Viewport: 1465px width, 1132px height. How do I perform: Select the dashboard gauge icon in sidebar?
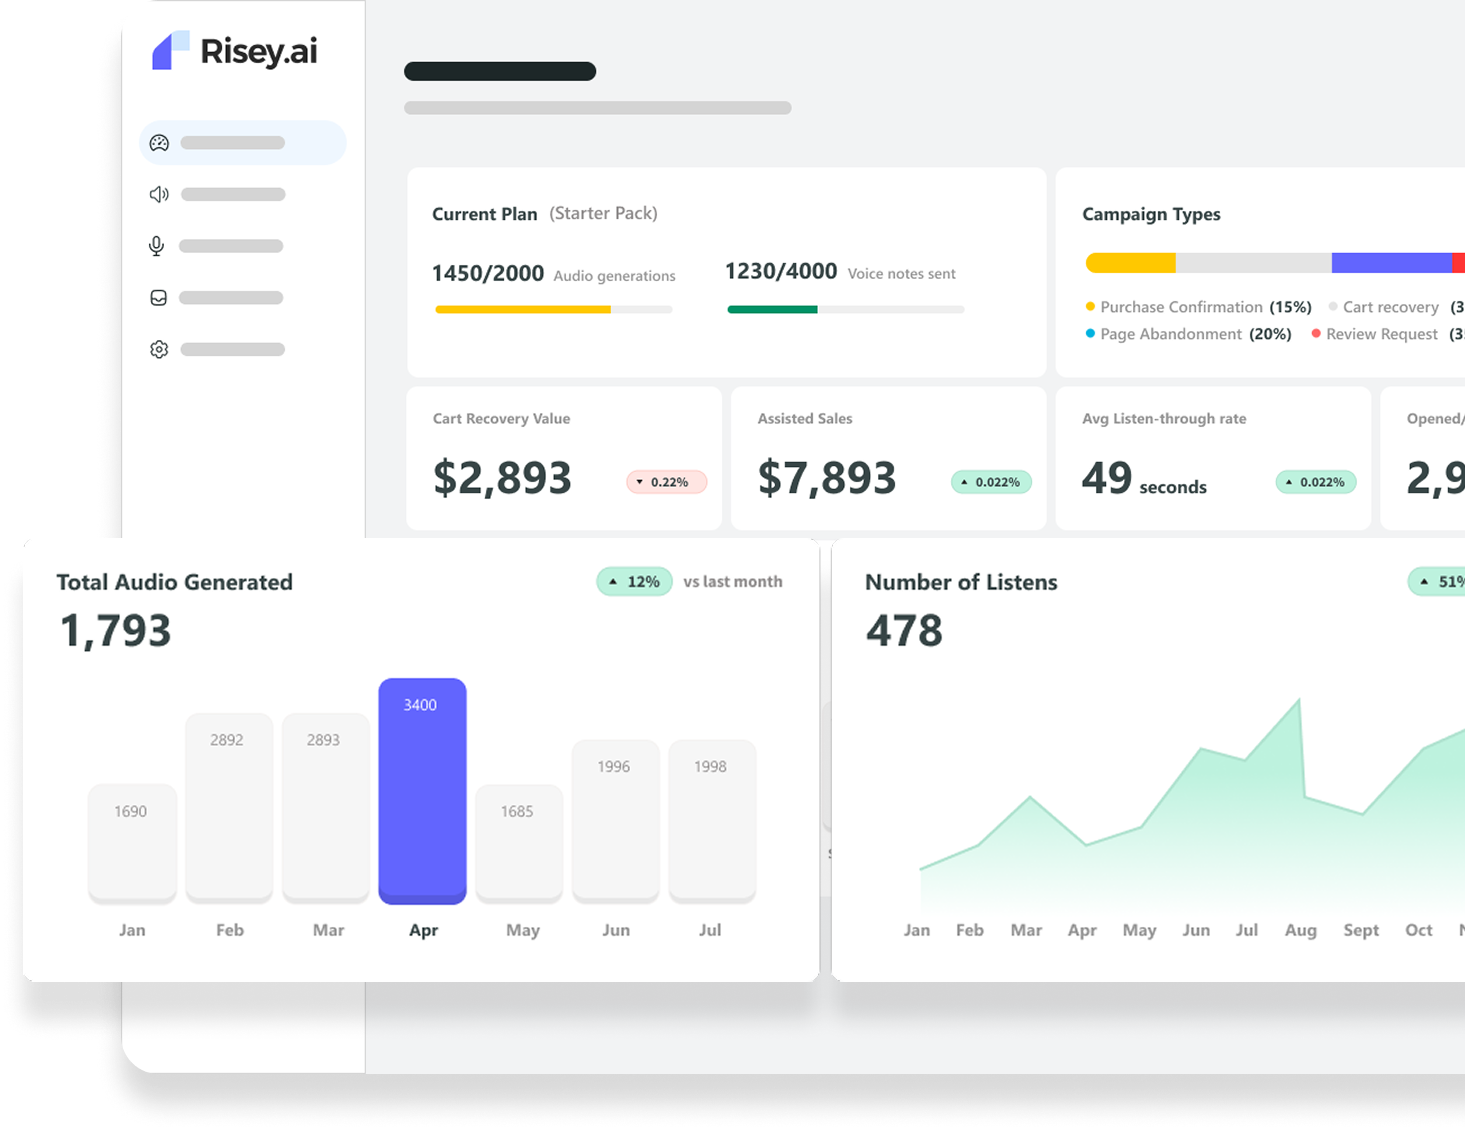159,143
